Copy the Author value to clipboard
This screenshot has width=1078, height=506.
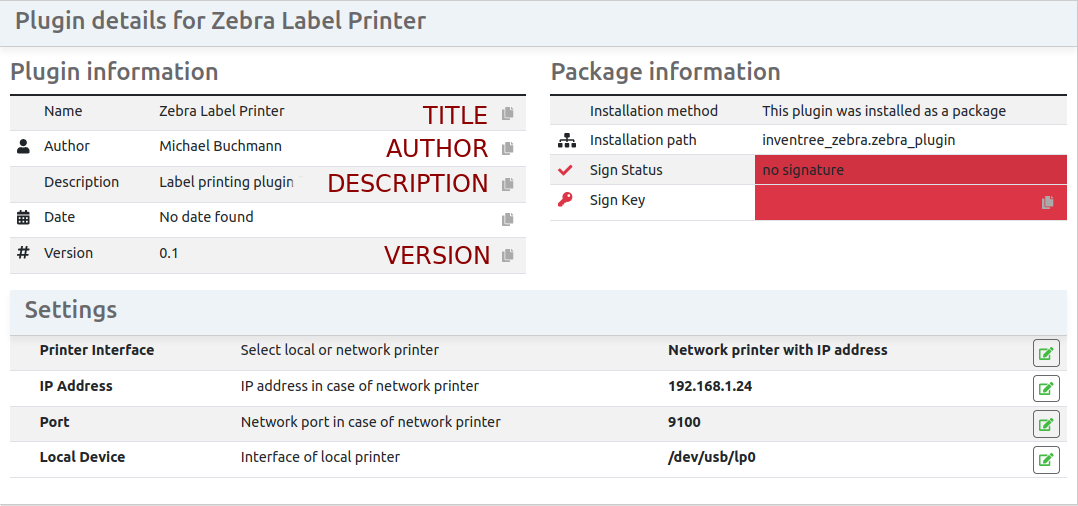tap(507, 148)
